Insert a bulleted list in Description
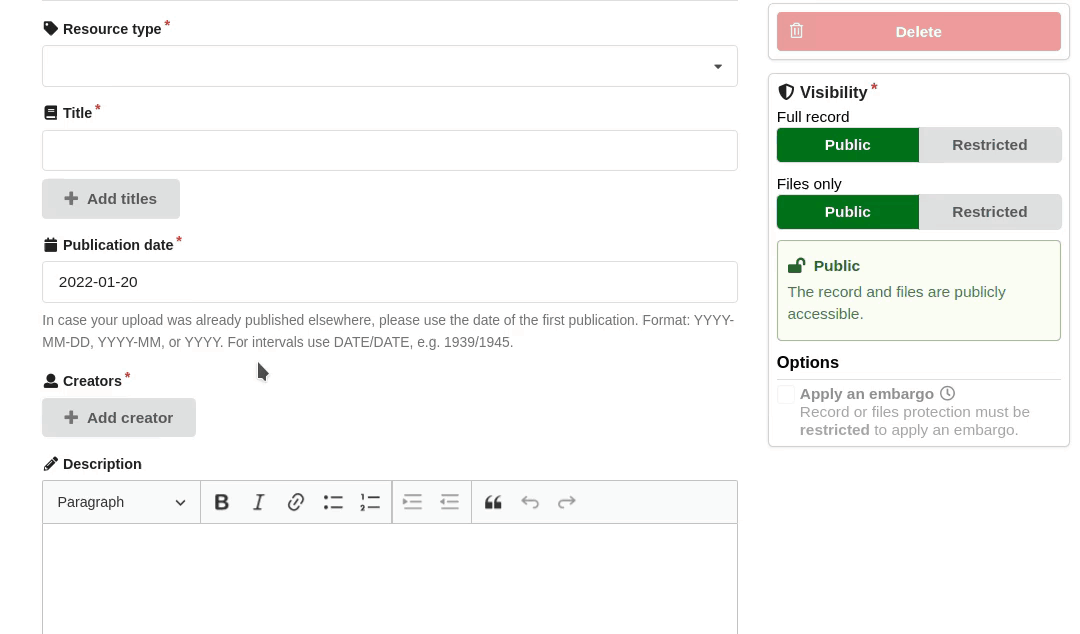Image resolution: width=1080 pixels, height=634 pixels. pos(333,502)
